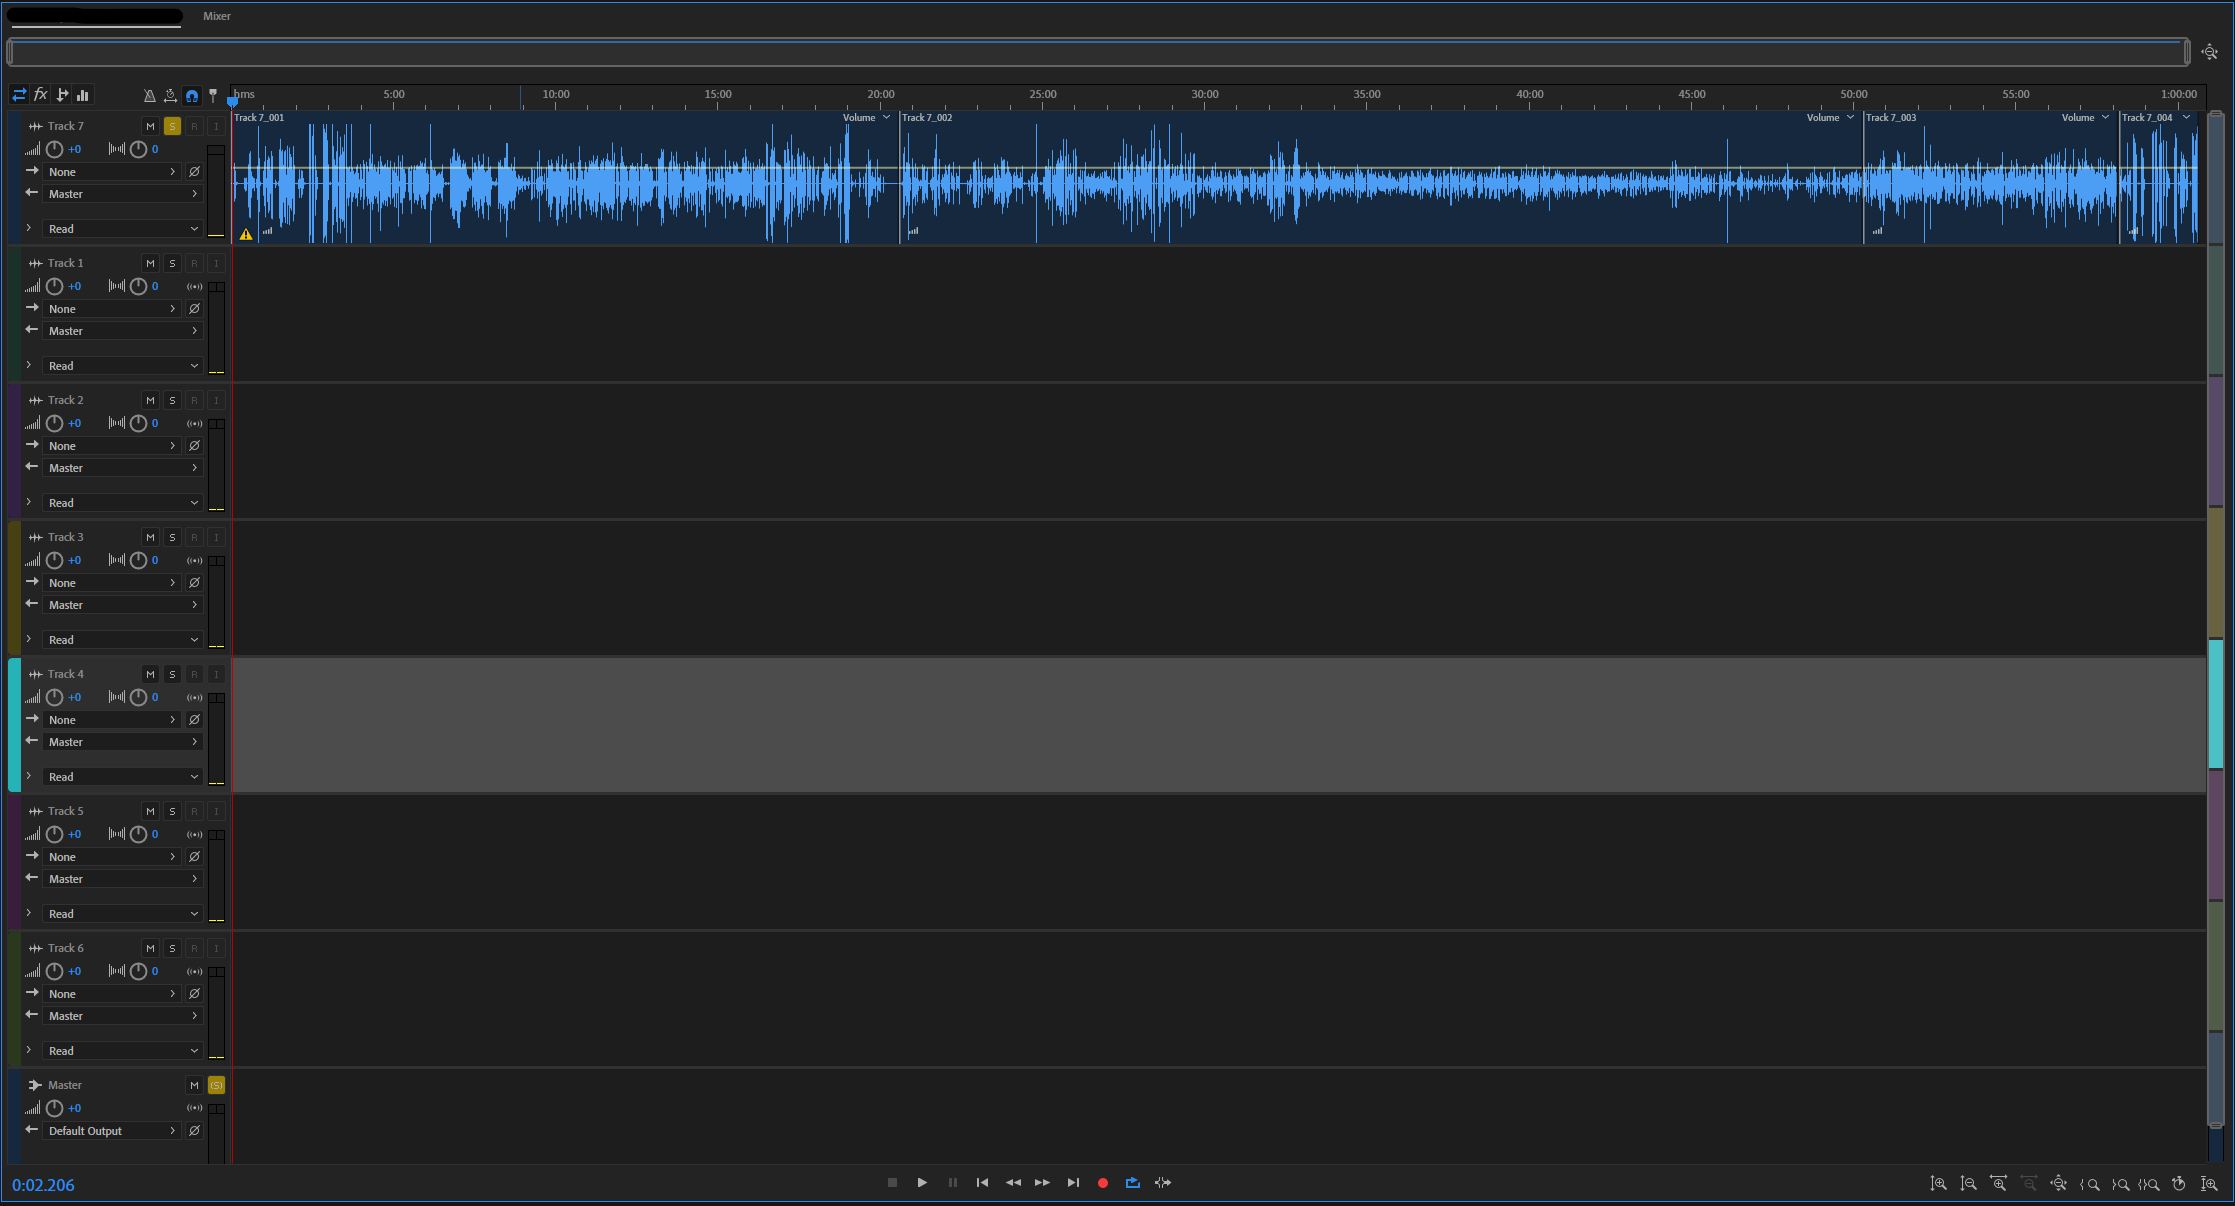The image size is (2235, 1206).
Task: Click the 0:02.206 time display
Action: (x=43, y=1185)
